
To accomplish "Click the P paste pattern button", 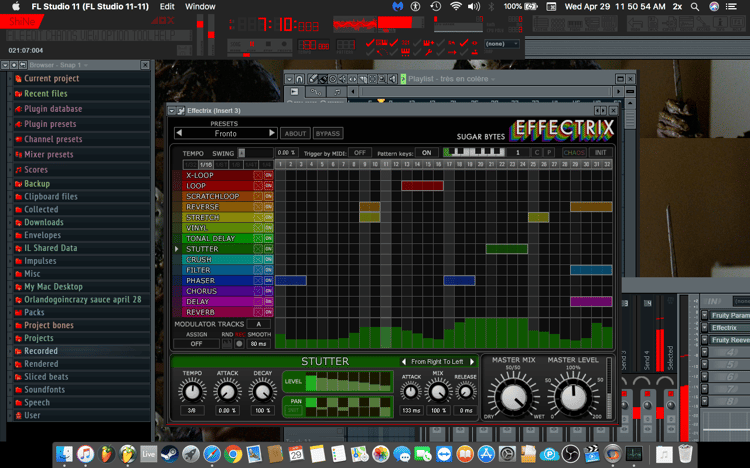I will pyautogui.click(x=549, y=153).
